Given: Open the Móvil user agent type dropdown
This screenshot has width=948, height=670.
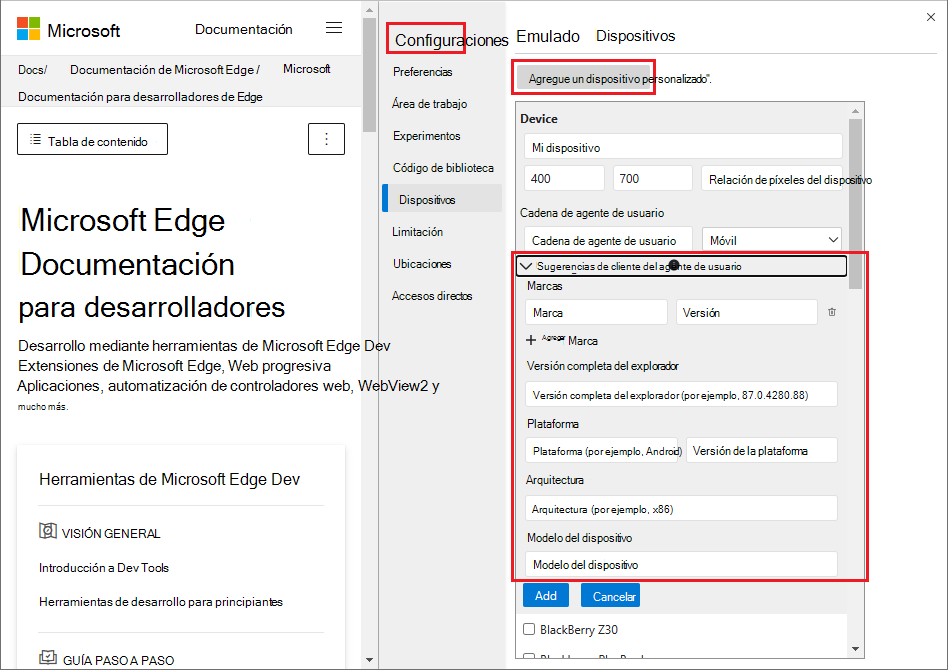Looking at the screenshot, I should click(771, 239).
